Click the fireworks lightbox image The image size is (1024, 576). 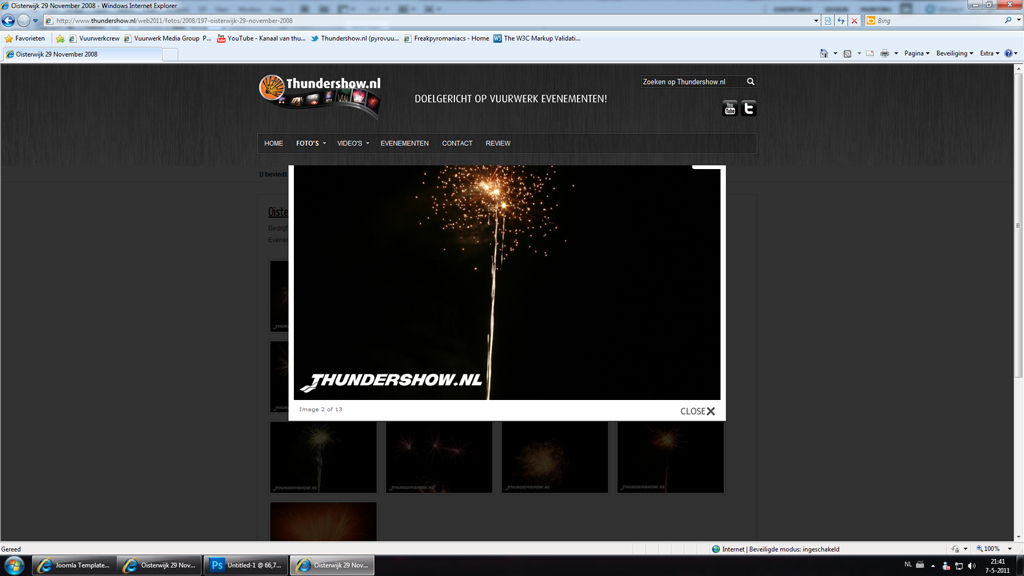(x=507, y=282)
